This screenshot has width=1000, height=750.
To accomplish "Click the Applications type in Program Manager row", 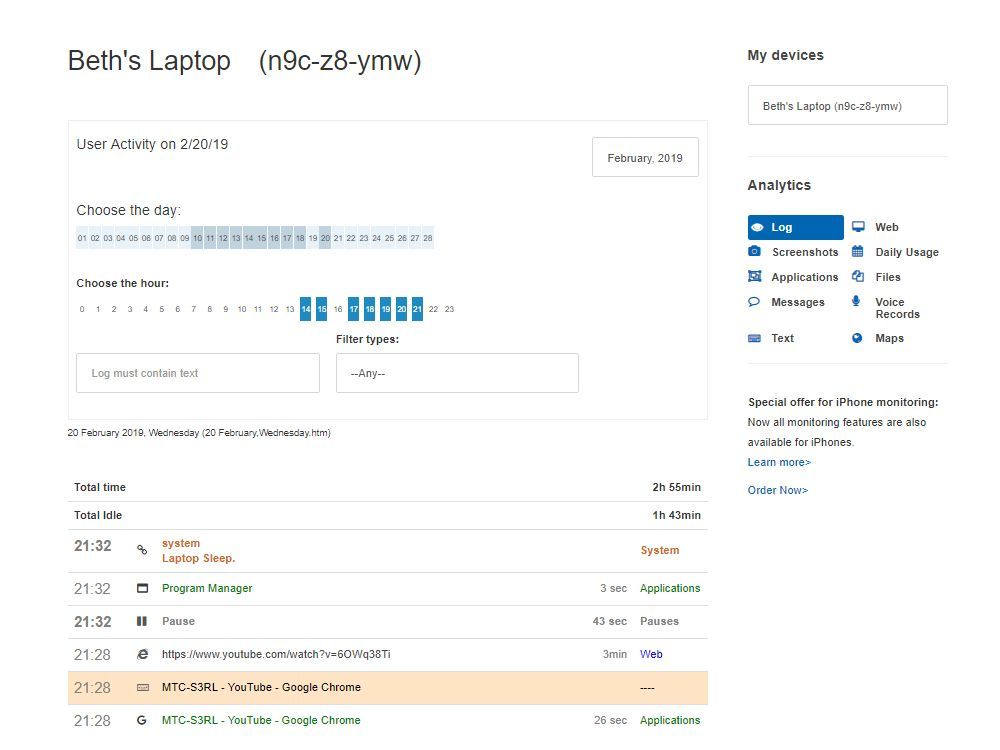I will pos(670,588).
